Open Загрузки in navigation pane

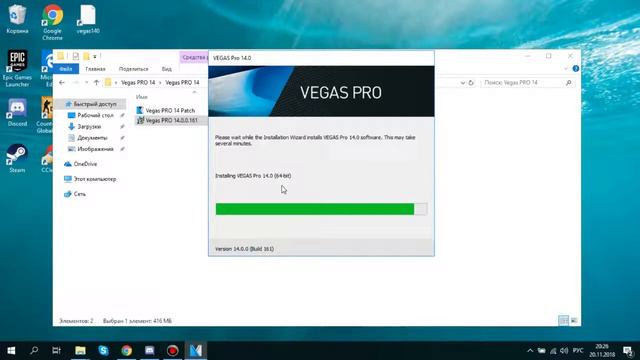coord(89,127)
